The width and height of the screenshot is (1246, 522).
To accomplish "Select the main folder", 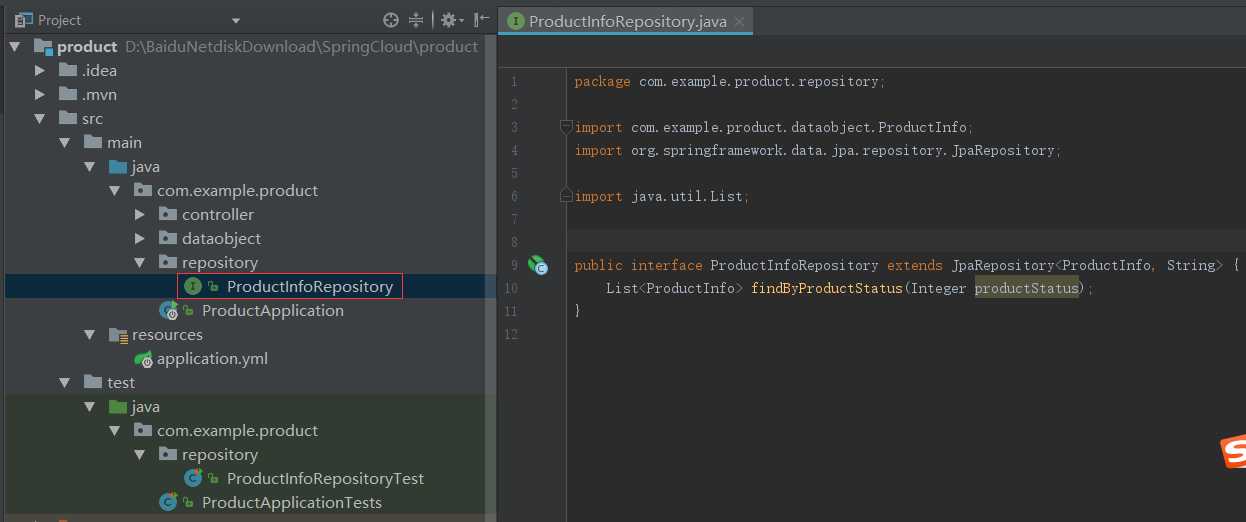I will pos(124,142).
